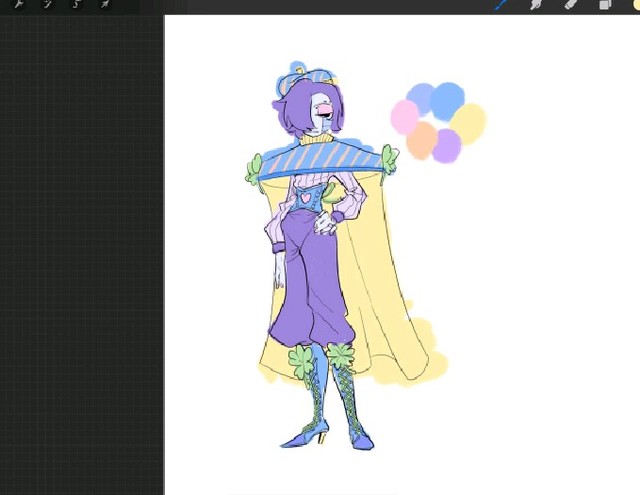Tap the pink paint blob on canvas

404,117
